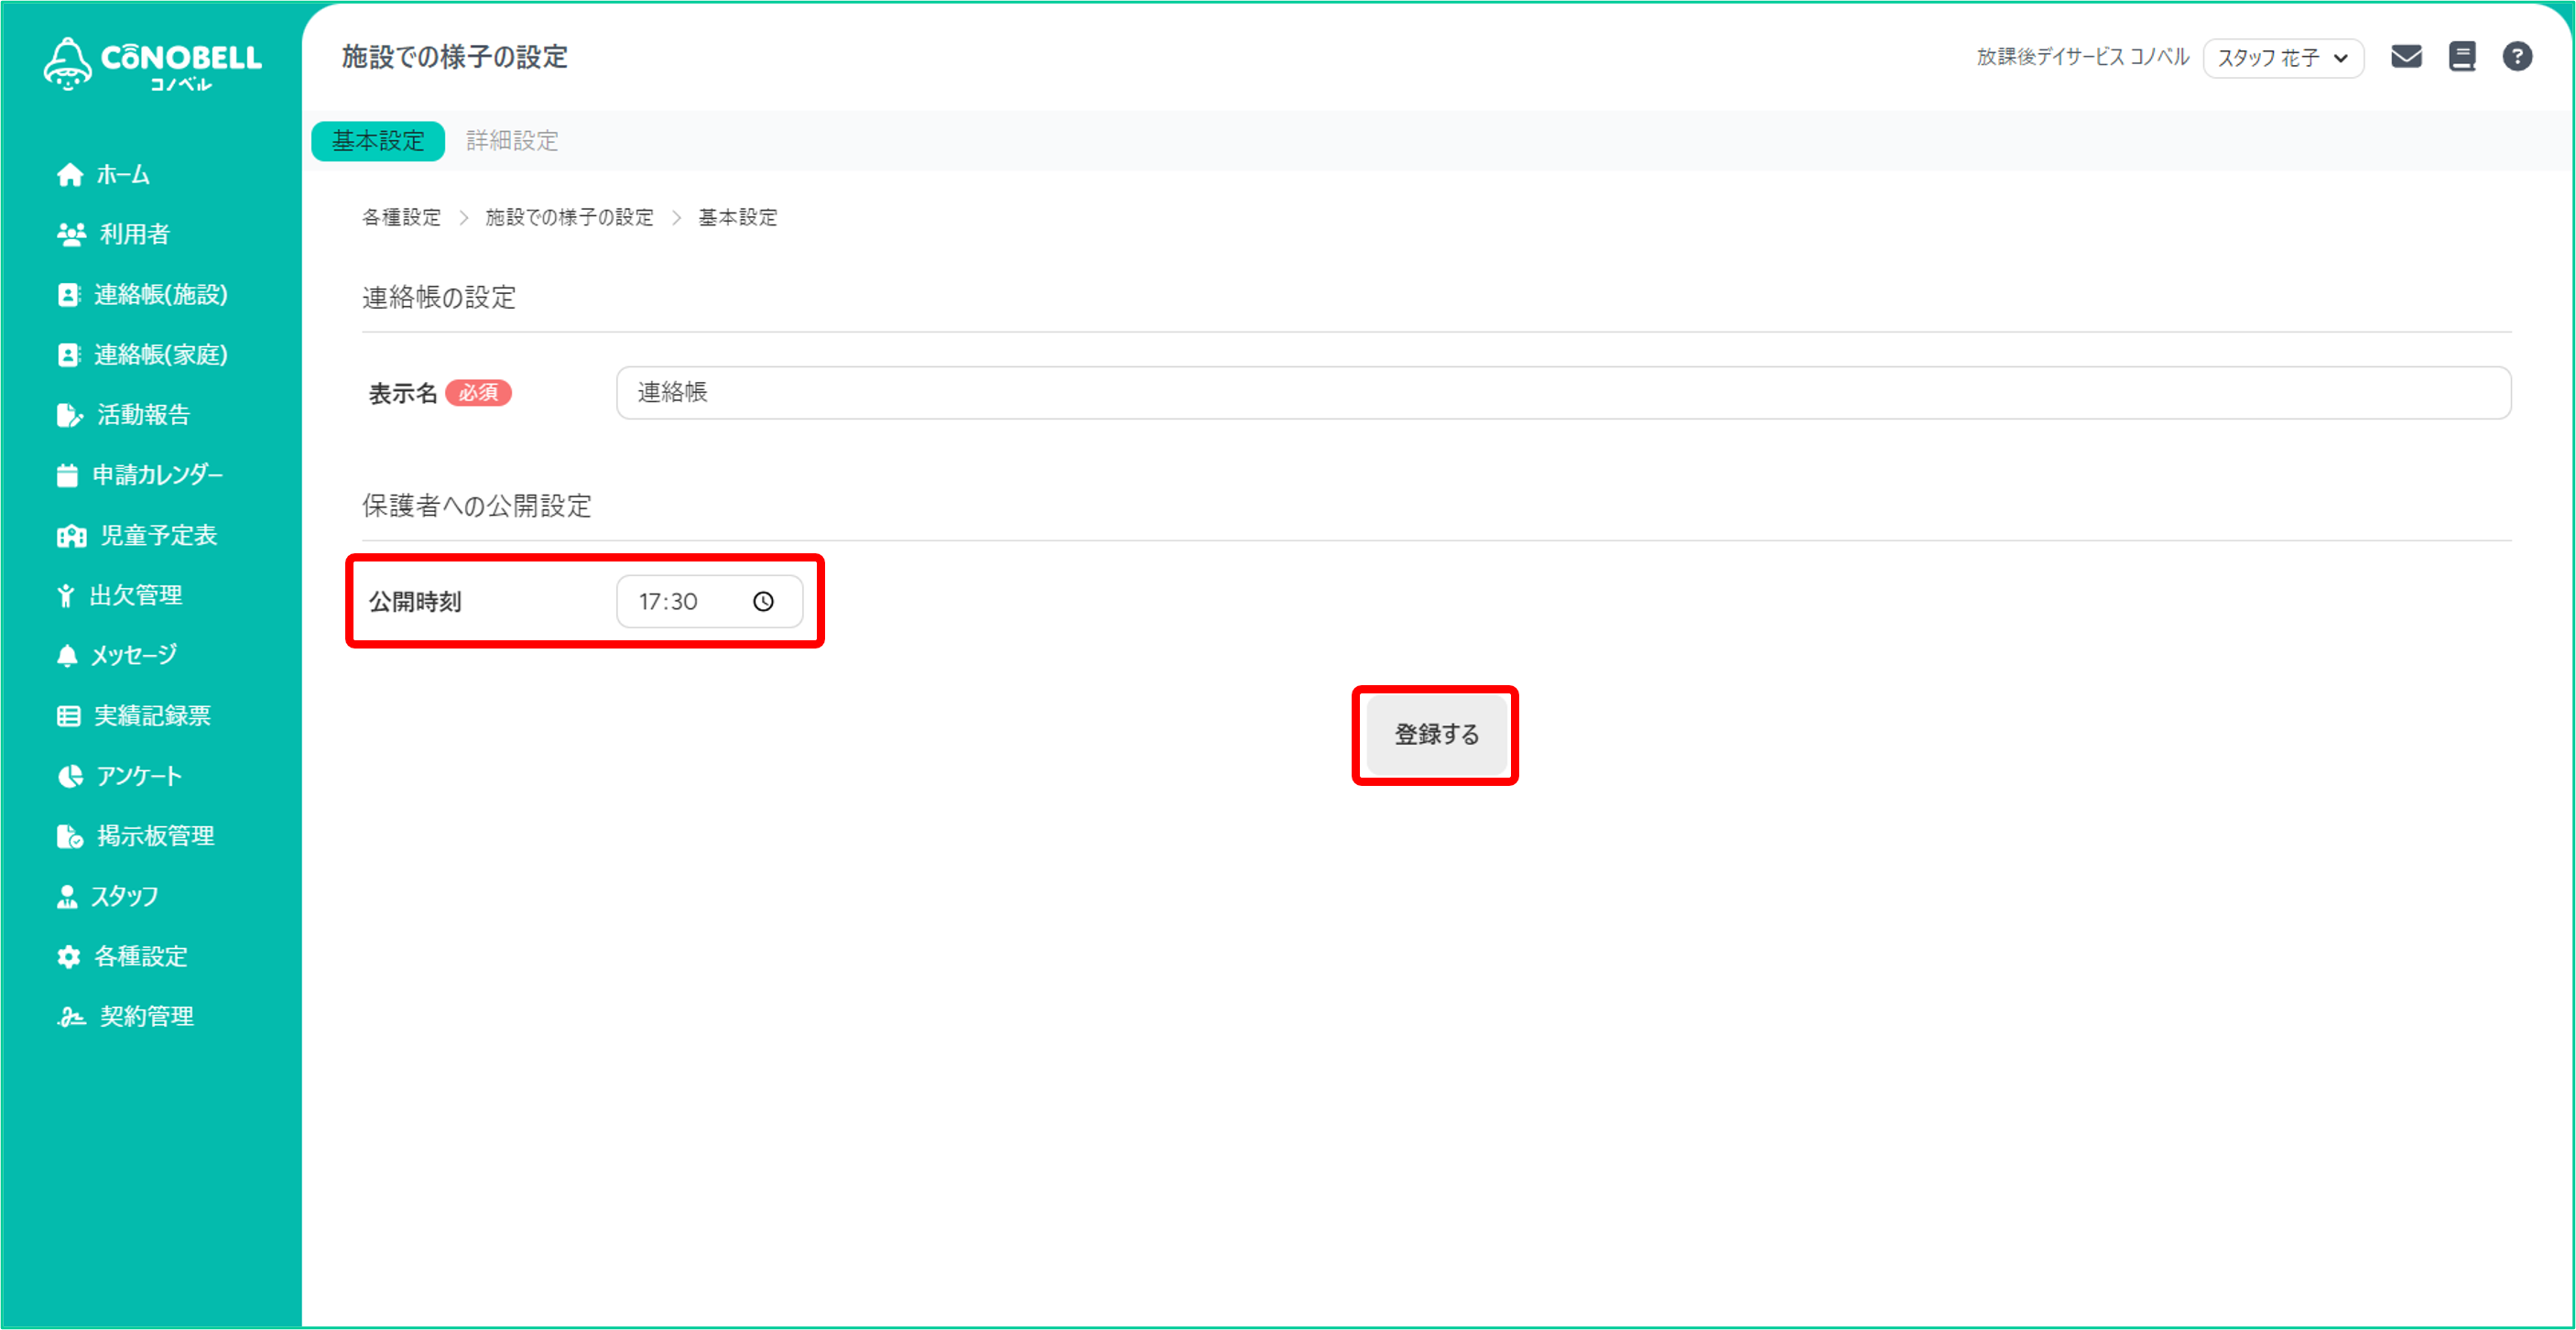
Task: Click the child icon beside 出欠管理
Action: 65,596
